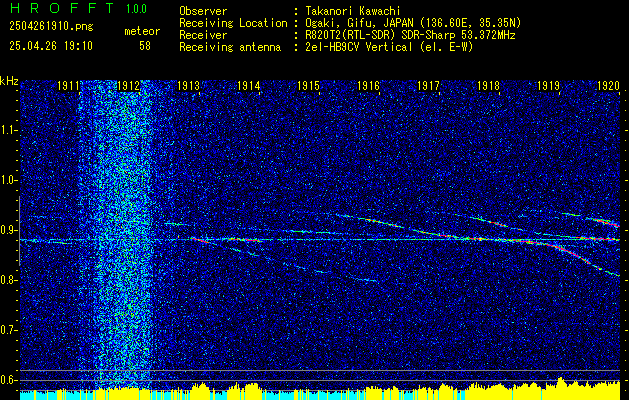
Task: Click the 0.8 kHz frequency tick label
Action: tap(9, 280)
